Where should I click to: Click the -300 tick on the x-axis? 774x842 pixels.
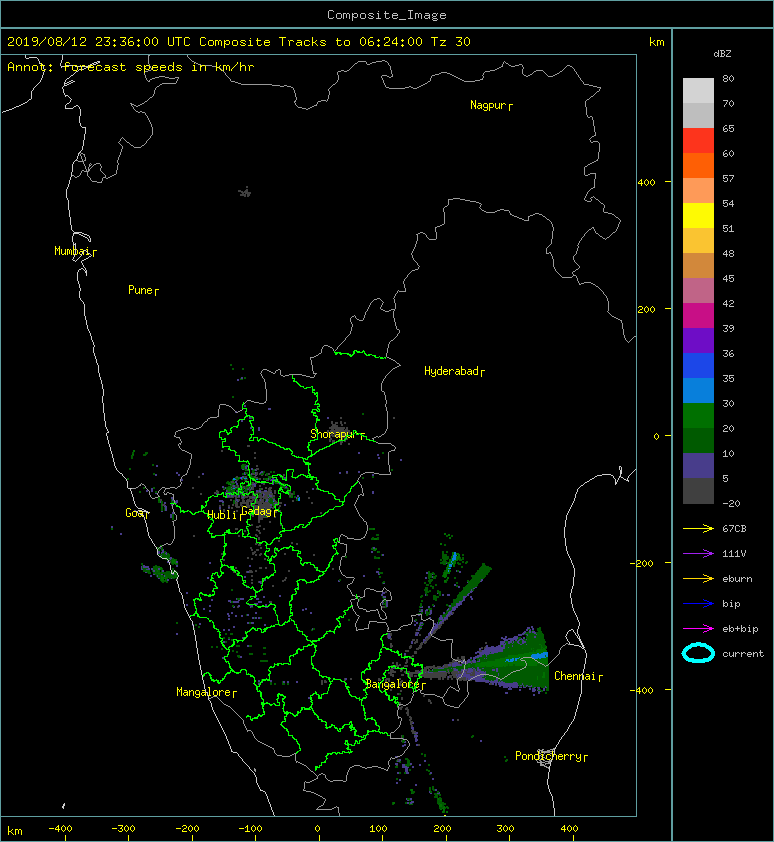(123, 829)
